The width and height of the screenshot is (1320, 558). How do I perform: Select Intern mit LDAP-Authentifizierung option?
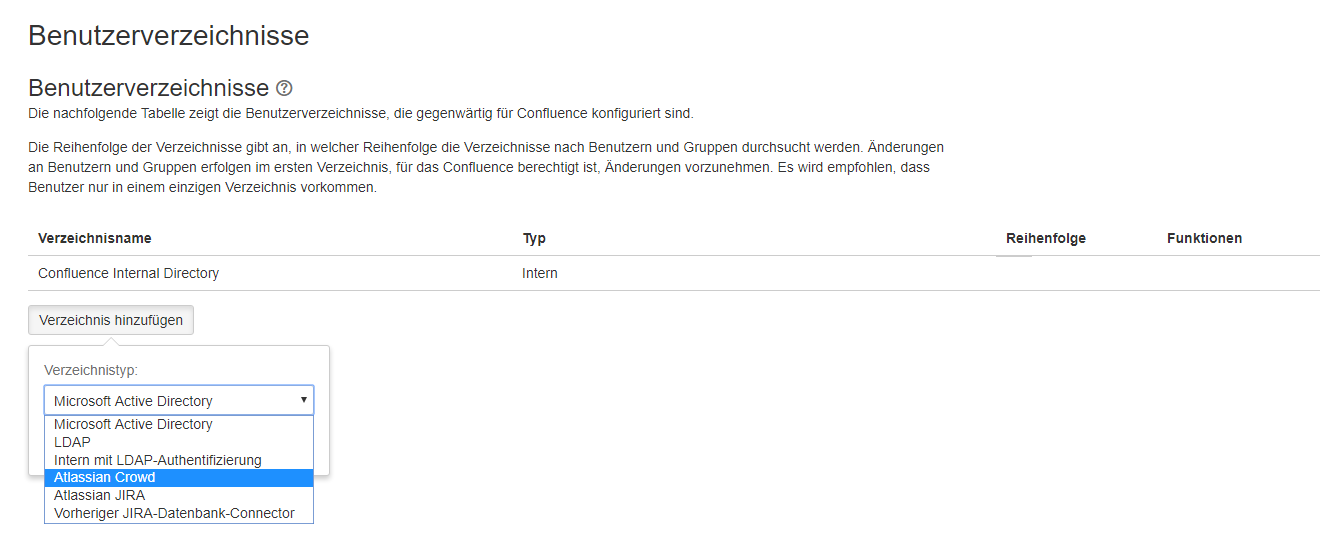coord(157,460)
